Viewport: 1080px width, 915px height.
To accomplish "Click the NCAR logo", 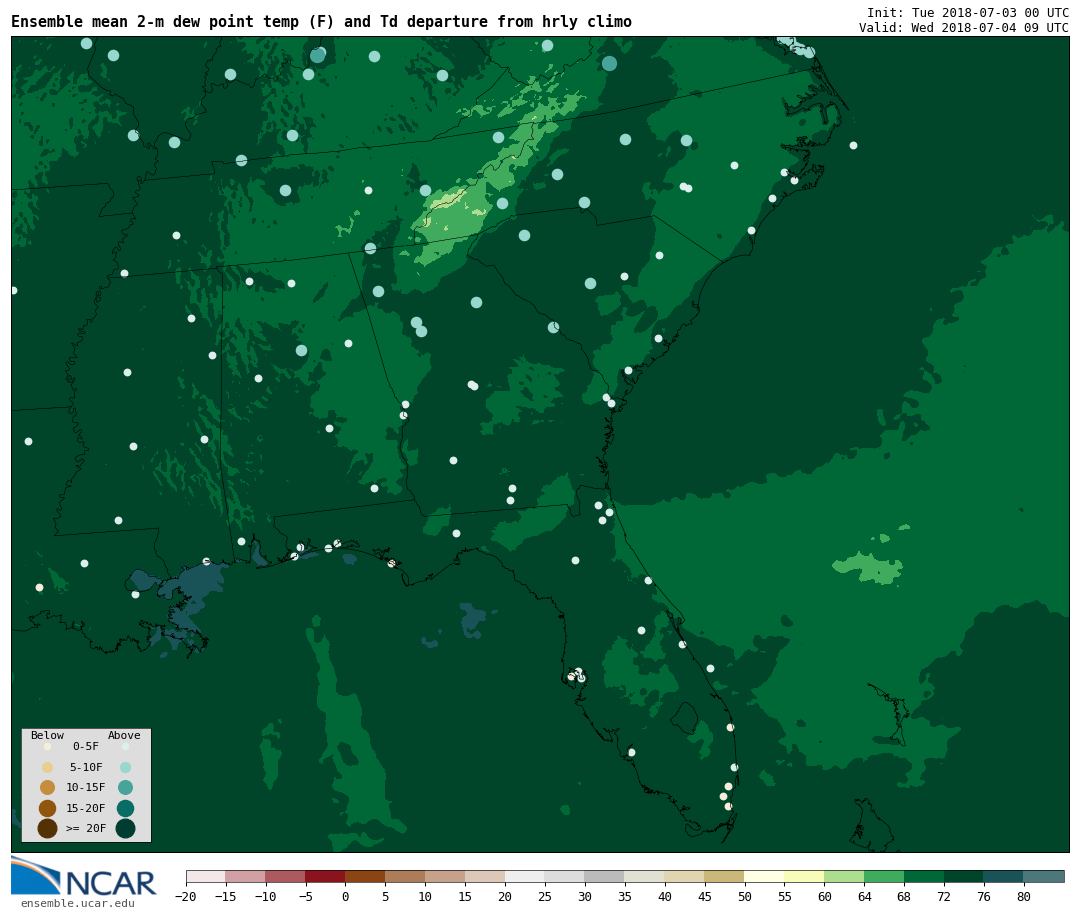I will (84, 877).
